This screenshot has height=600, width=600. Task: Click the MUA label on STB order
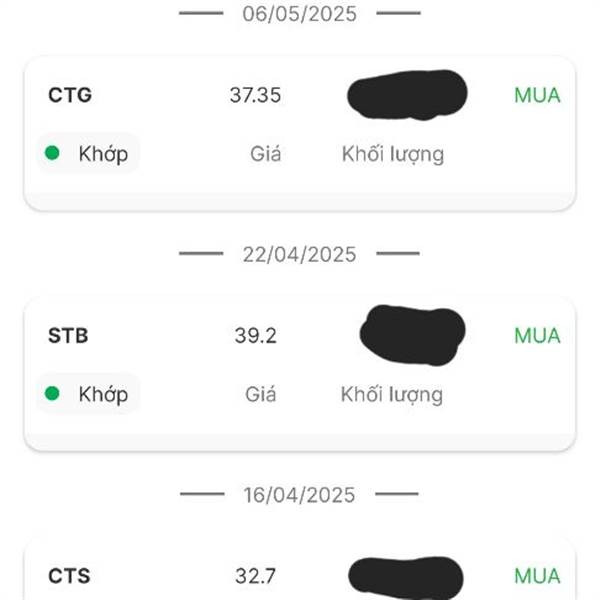tap(537, 336)
